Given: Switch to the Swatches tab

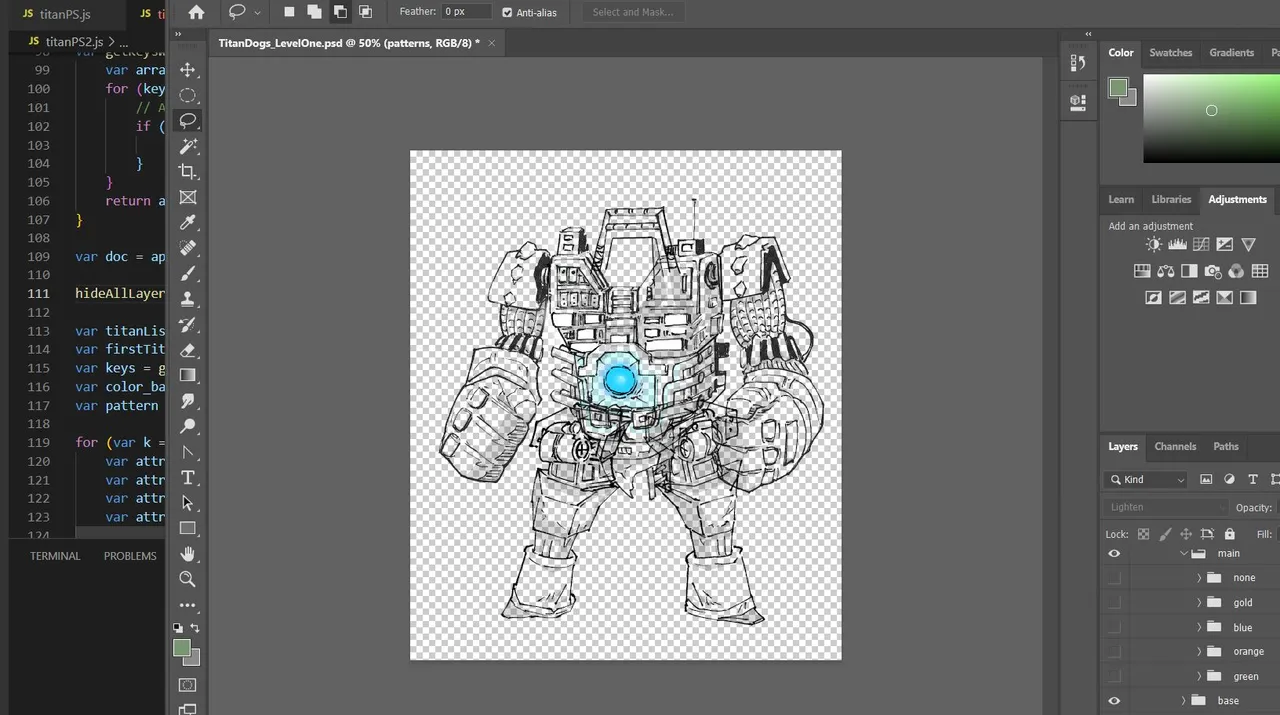Looking at the screenshot, I should point(1170,53).
